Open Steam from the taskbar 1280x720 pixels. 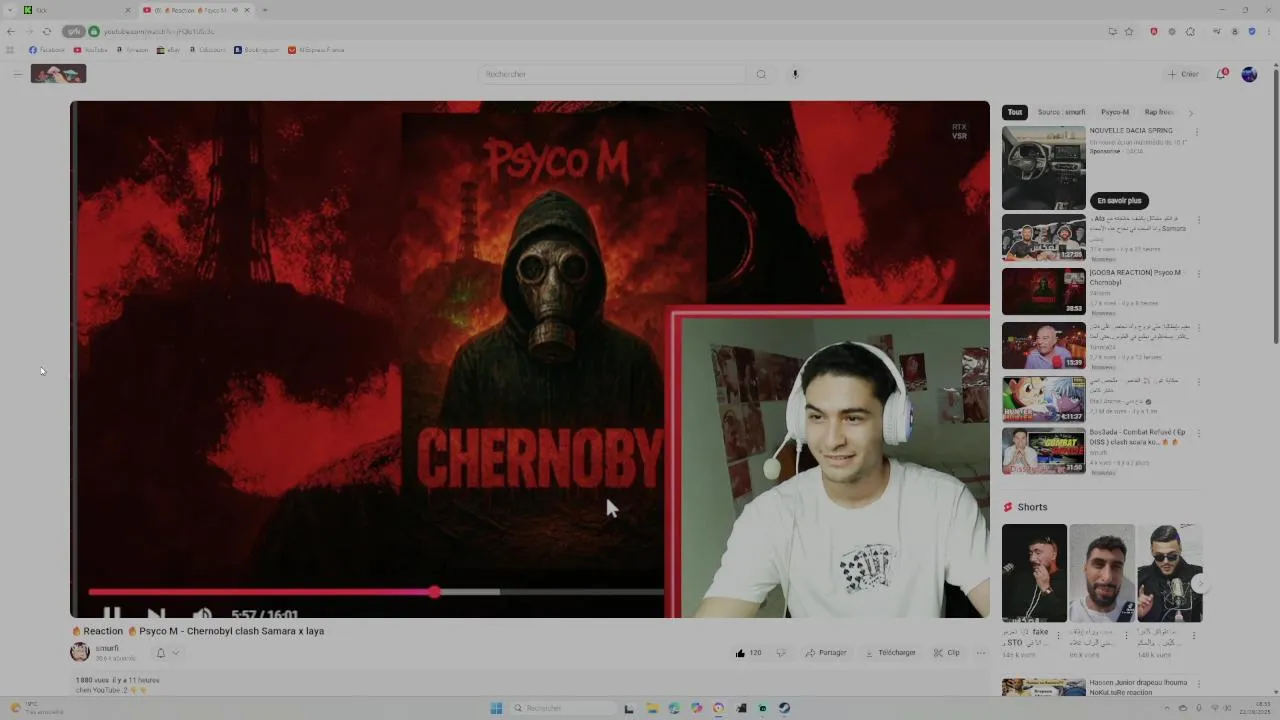pos(785,708)
